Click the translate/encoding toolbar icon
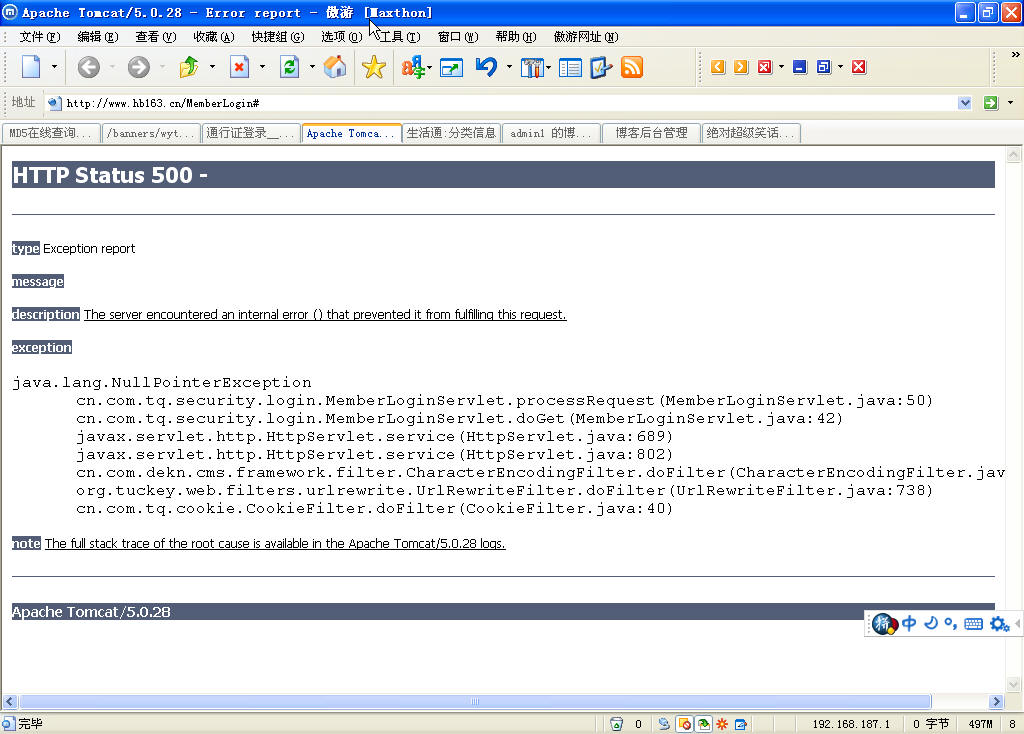This screenshot has height=734, width=1024. 413,67
